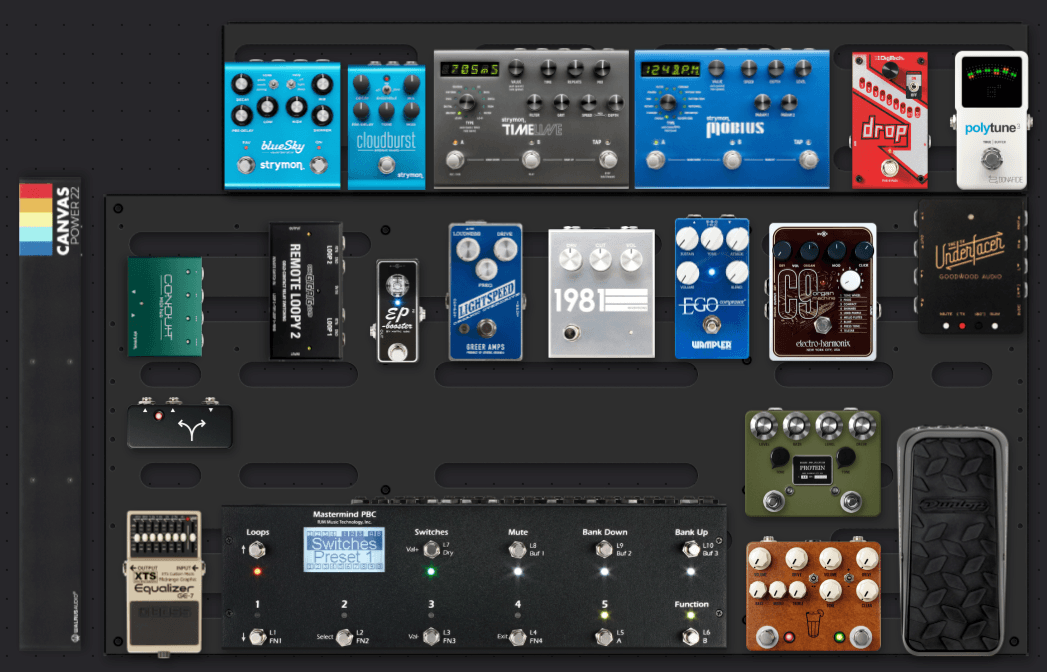Viewport: 1047px width, 672px height.
Task: Click the PolyTune 3 tuner pedal
Action: pyautogui.click(x=990, y=120)
